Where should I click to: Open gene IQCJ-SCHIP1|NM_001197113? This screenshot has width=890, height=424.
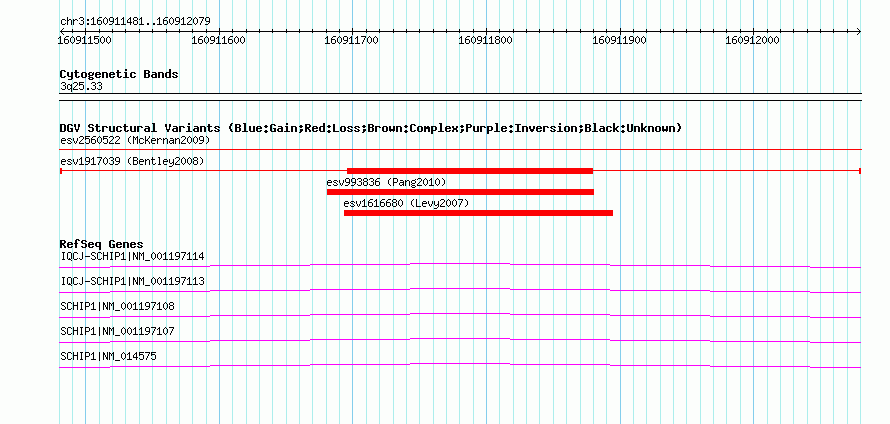click(132, 282)
